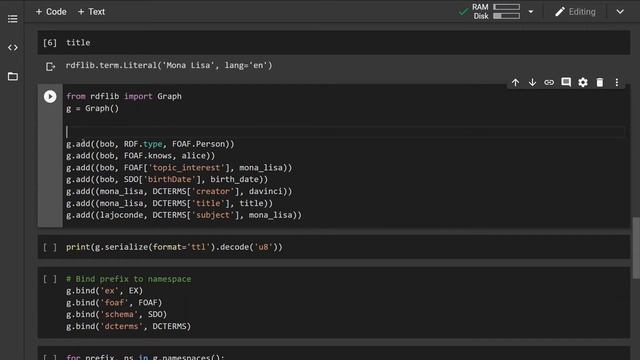This screenshot has width=640, height=360.
Task: Move the selected cell down
Action: click(532, 82)
